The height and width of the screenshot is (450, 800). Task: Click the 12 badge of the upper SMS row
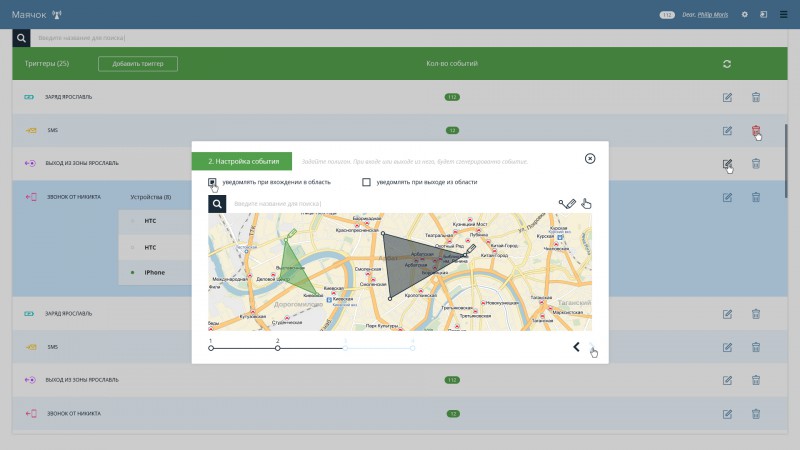[x=453, y=131]
